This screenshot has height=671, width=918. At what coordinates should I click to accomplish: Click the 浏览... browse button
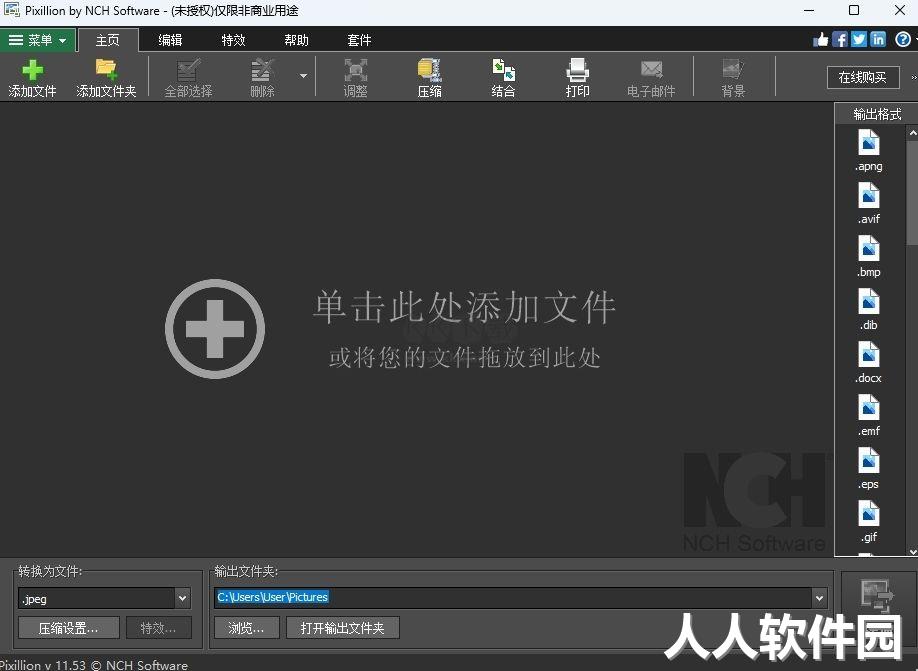pos(246,628)
